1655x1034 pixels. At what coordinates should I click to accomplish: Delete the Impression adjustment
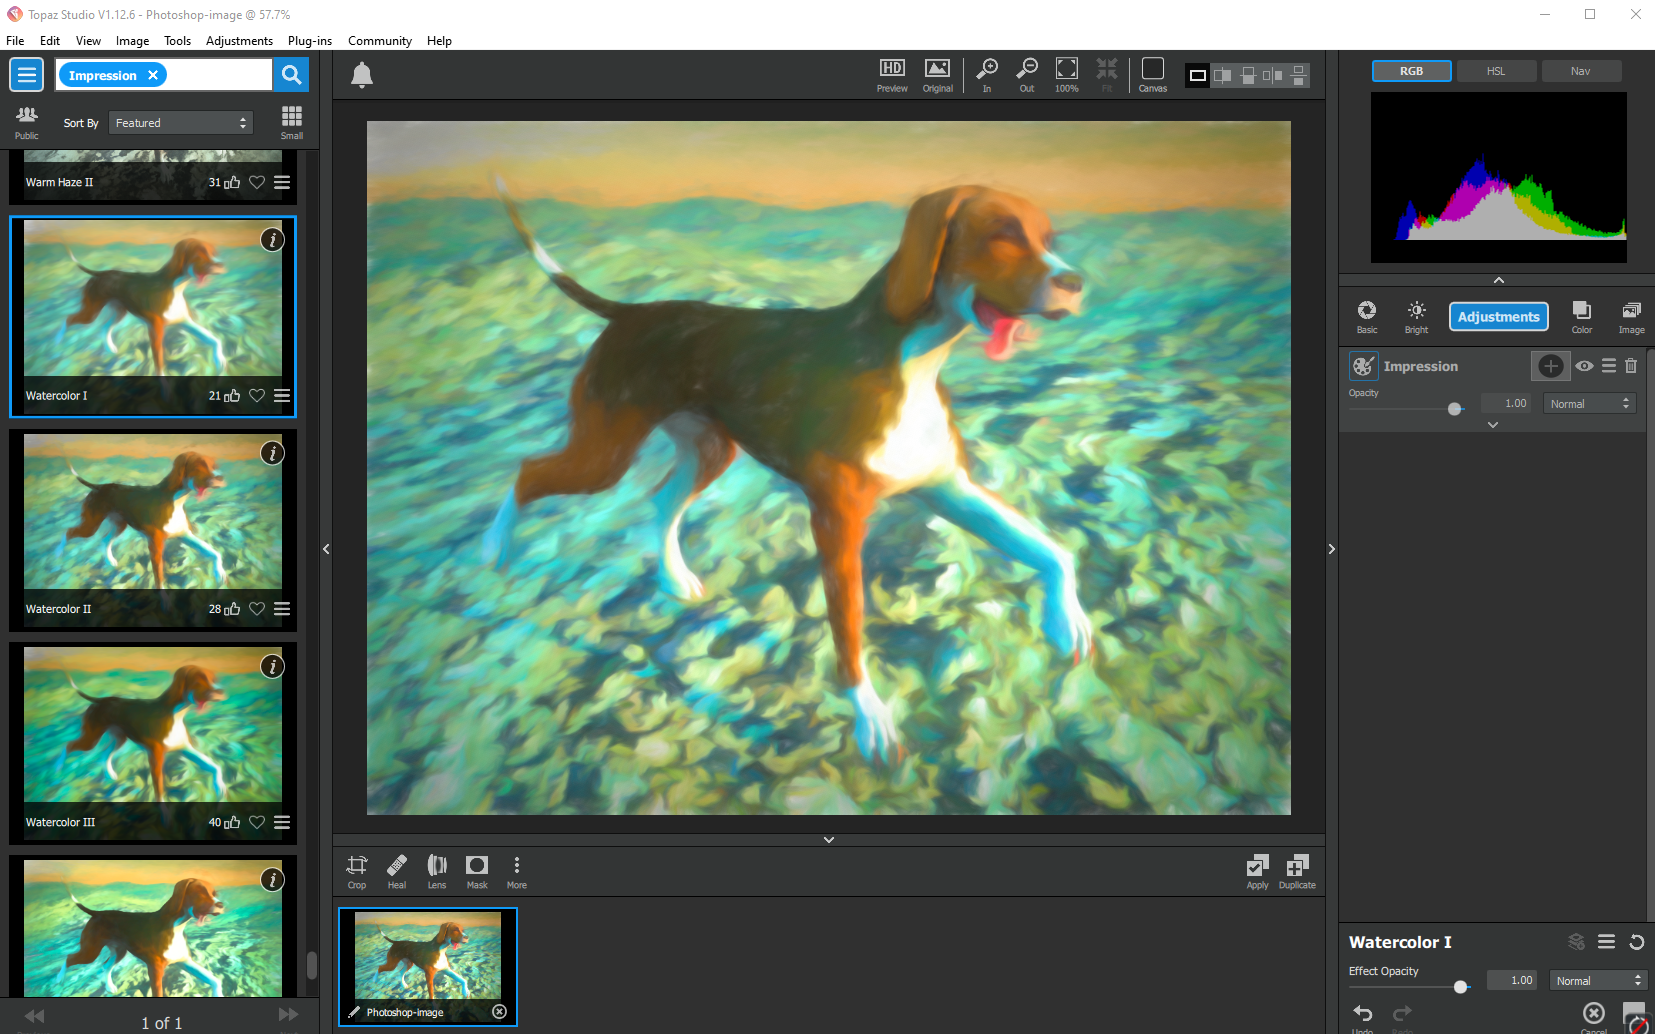pyautogui.click(x=1631, y=366)
